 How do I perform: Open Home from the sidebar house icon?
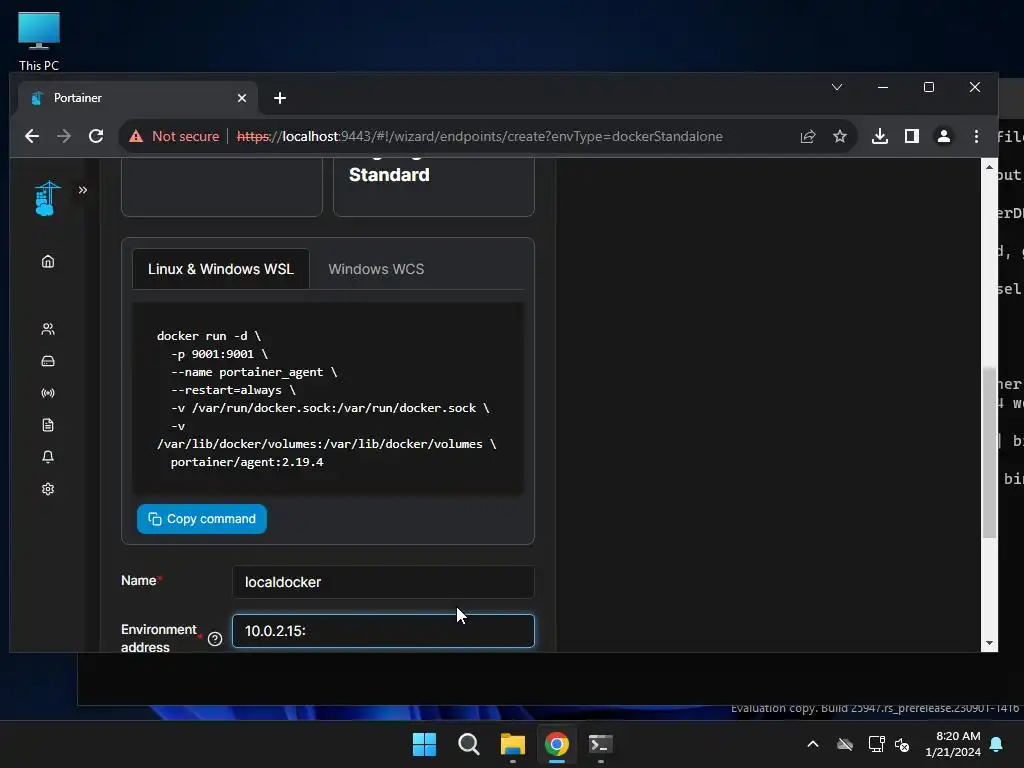coord(48,261)
